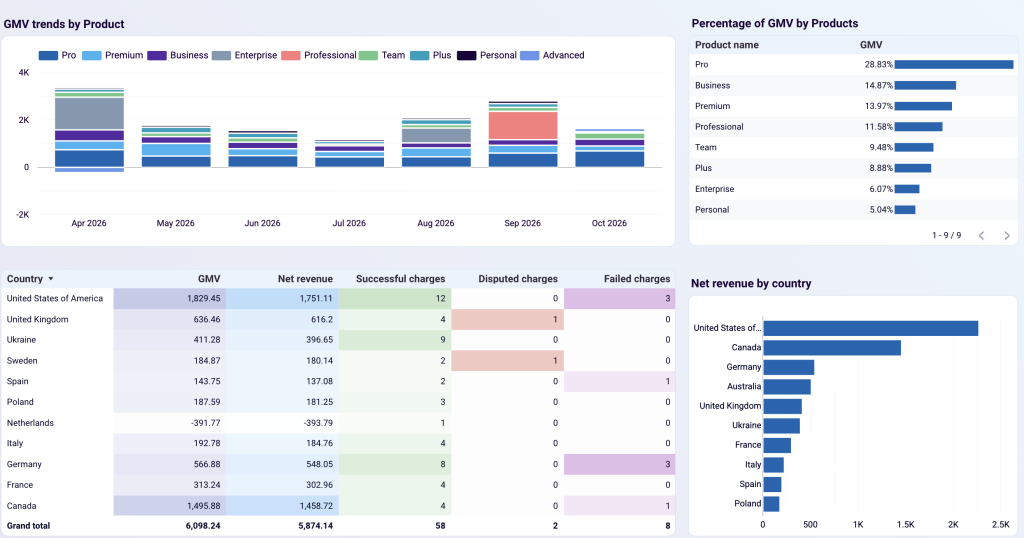1024x538 pixels.
Task: Toggle Business series in chart legend
Action: (x=178, y=55)
